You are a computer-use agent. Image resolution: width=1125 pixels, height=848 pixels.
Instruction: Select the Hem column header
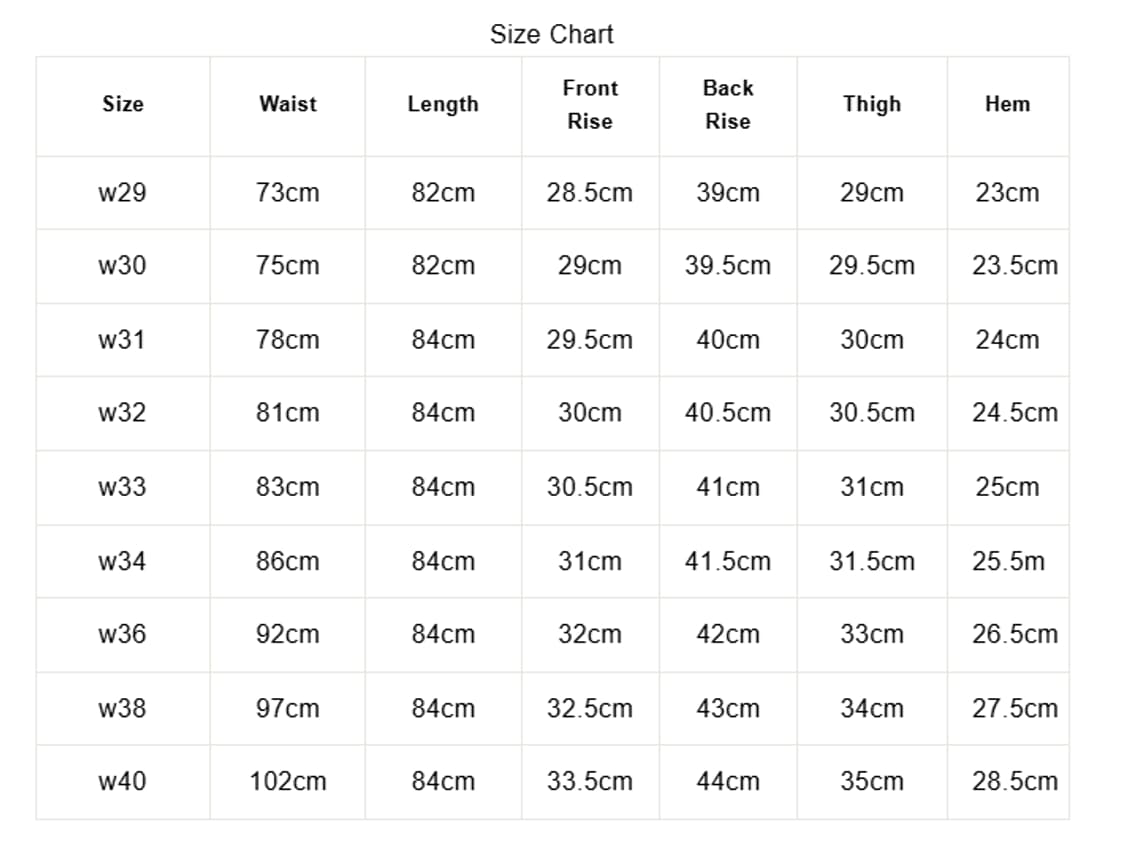1007,104
